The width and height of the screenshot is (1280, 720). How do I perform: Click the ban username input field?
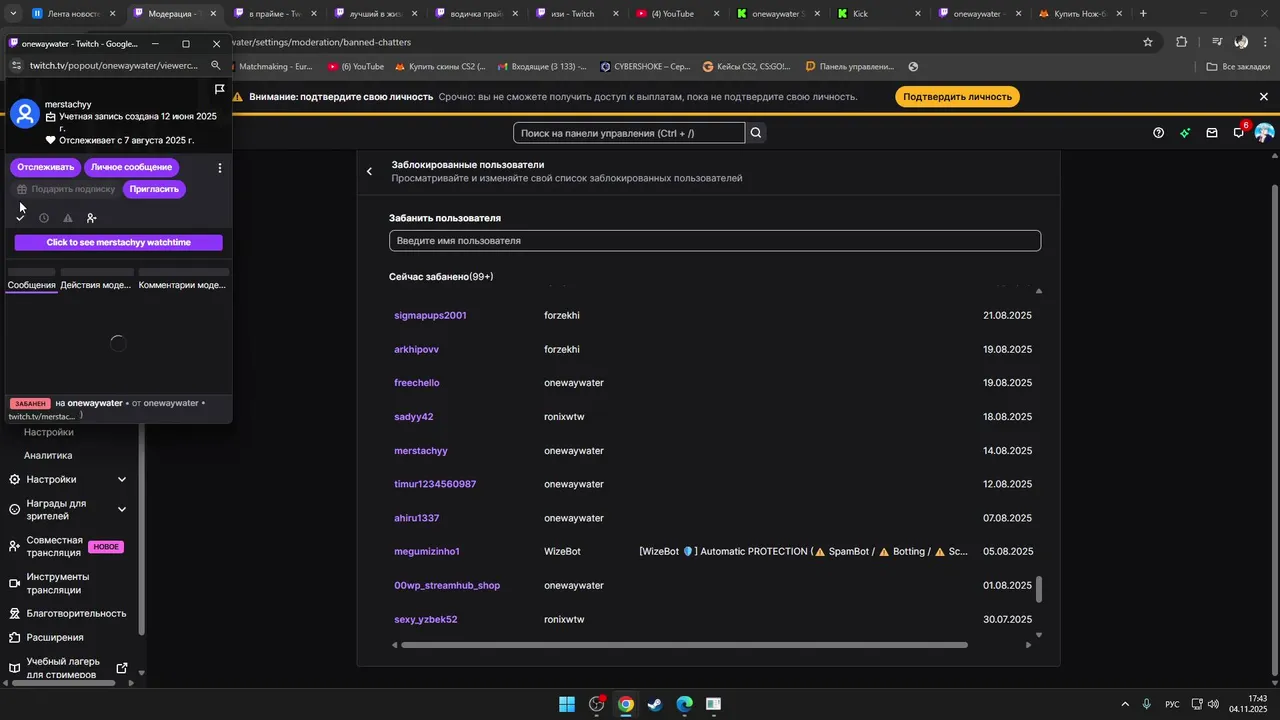pyautogui.click(x=715, y=241)
